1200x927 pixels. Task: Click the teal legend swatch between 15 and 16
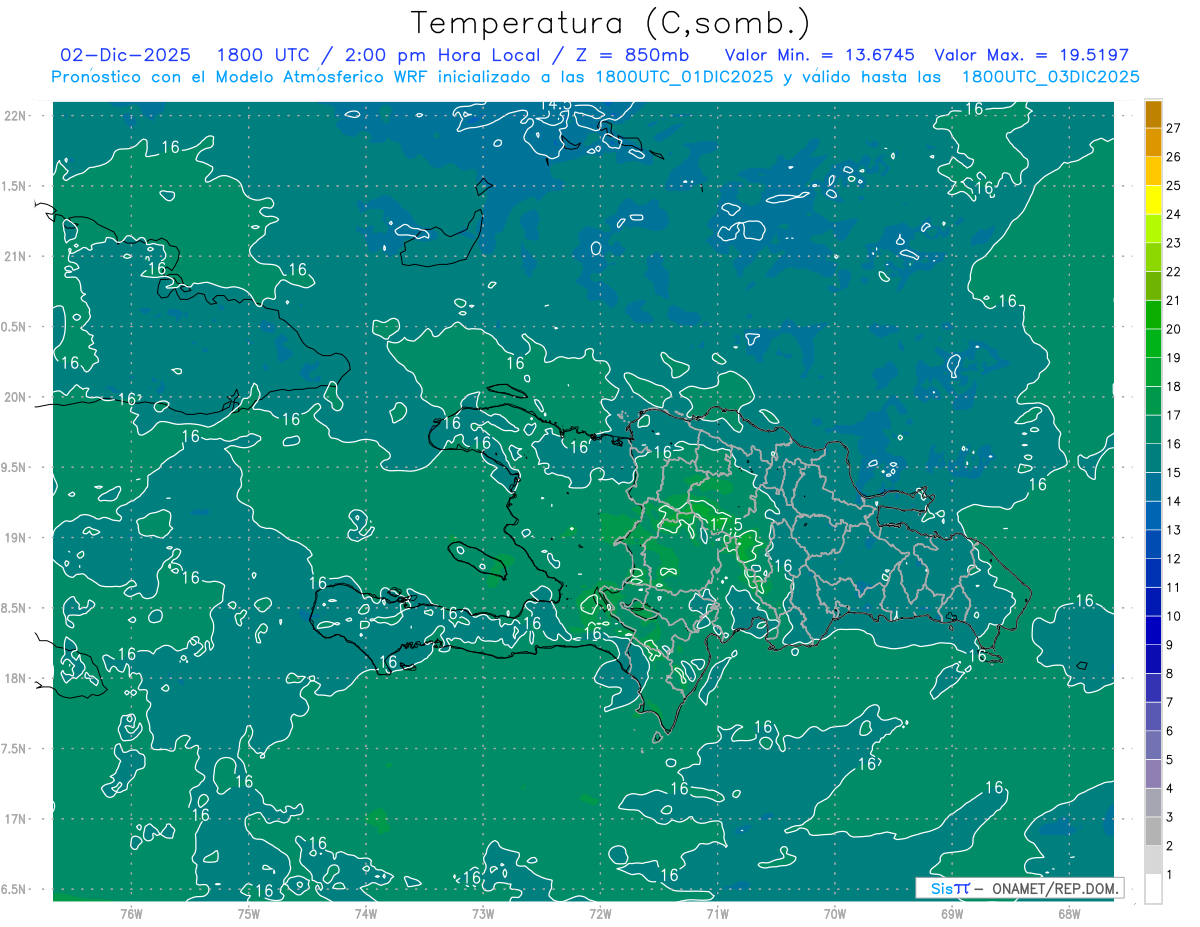pyautogui.click(x=1153, y=458)
